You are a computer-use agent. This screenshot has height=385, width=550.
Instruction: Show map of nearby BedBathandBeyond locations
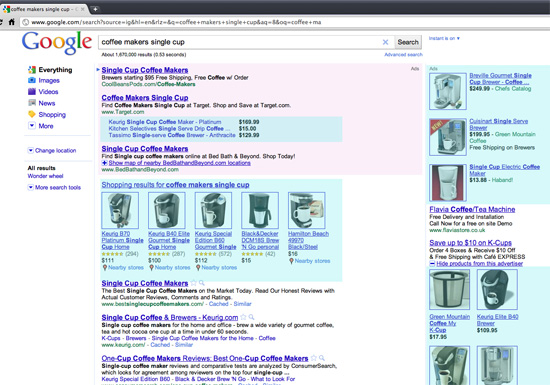pos(176,163)
